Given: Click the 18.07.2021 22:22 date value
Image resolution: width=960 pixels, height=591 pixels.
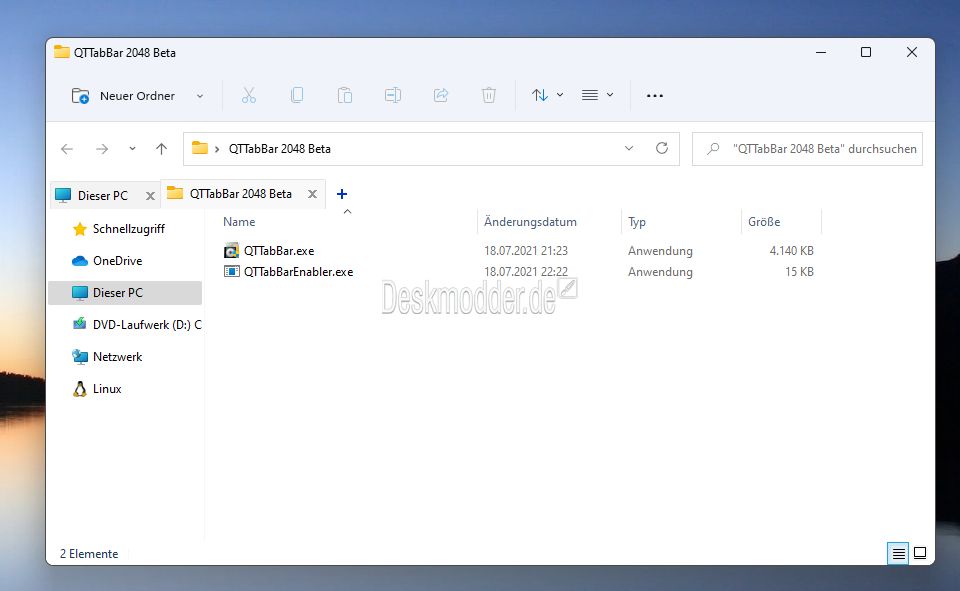Looking at the screenshot, I should click(x=526, y=272).
